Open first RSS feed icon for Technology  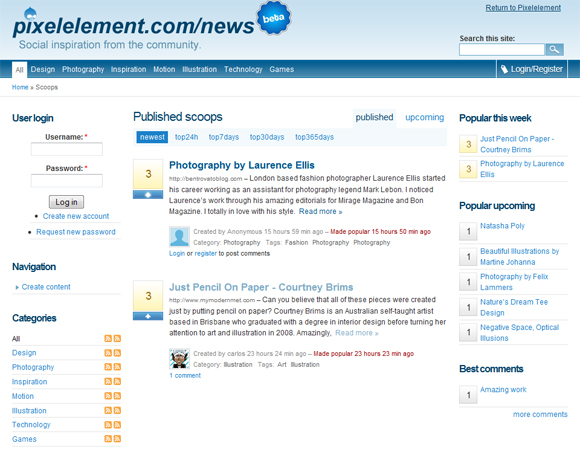[x=108, y=425]
